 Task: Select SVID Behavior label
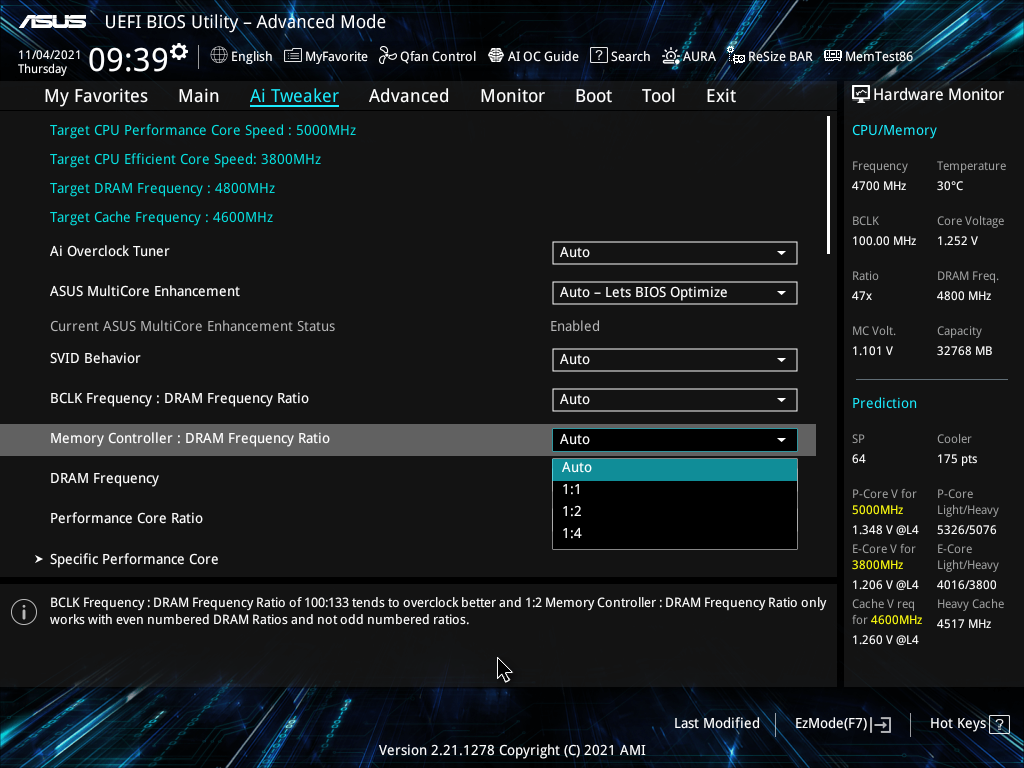95,359
